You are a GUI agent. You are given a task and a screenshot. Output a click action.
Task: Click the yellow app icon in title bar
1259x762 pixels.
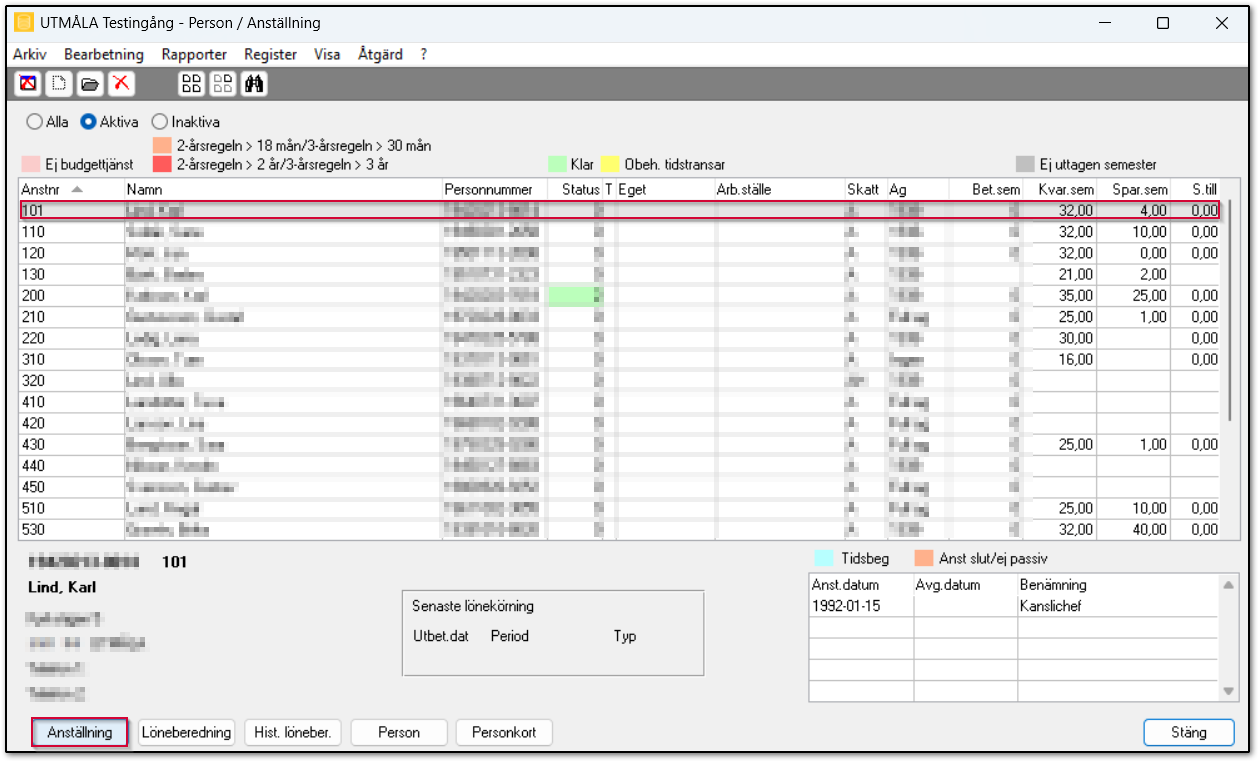click(24, 22)
